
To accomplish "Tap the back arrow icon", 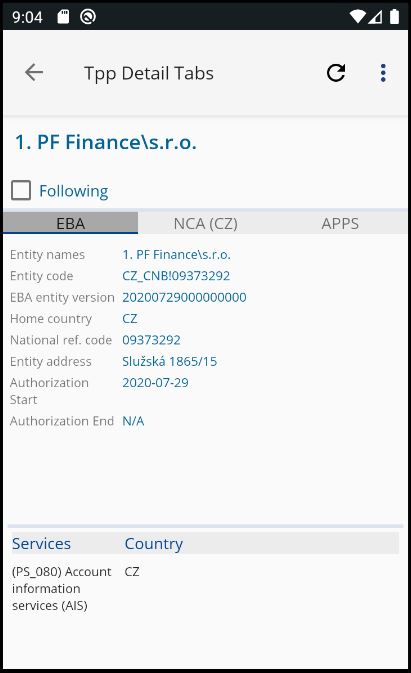I will (34, 72).
